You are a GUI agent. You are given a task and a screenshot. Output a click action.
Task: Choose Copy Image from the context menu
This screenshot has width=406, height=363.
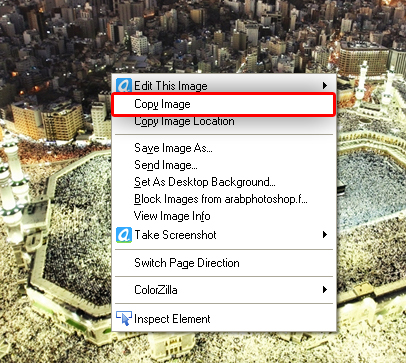click(x=223, y=104)
